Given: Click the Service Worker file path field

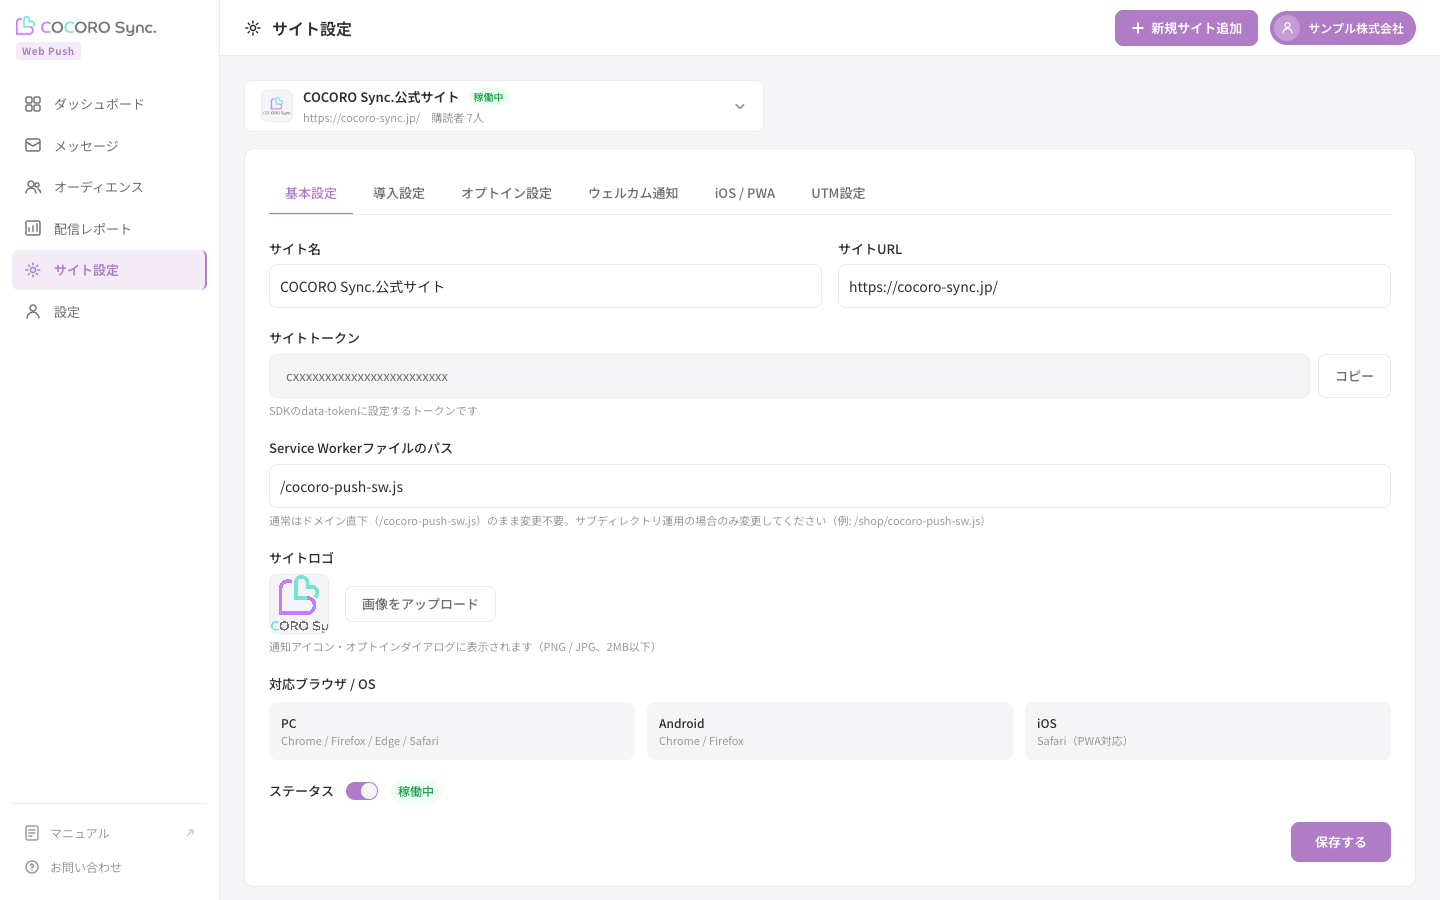Looking at the screenshot, I should pyautogui.click(x=830, y=486).
